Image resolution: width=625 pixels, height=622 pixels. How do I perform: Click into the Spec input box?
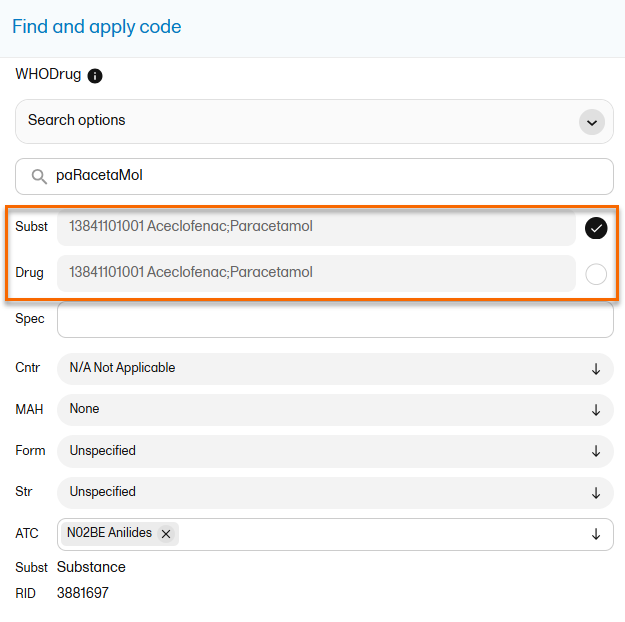(334, 320)
